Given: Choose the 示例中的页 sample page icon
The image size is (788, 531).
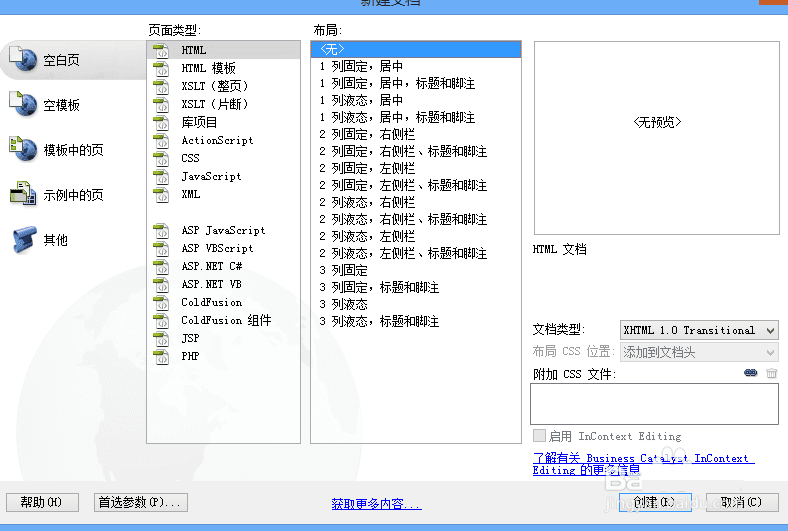Looking at the screenshot, I should 23,194.
